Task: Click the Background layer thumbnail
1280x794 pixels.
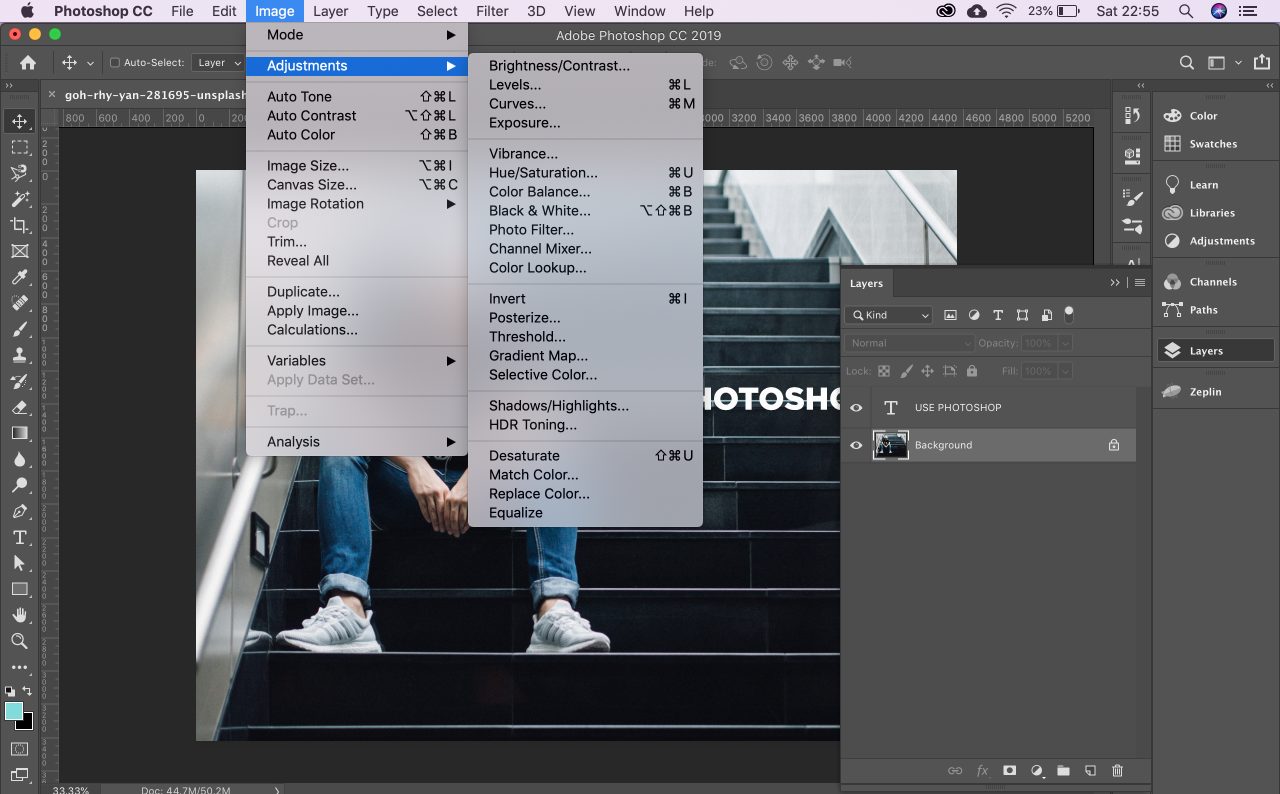Action: click(890, 446)
